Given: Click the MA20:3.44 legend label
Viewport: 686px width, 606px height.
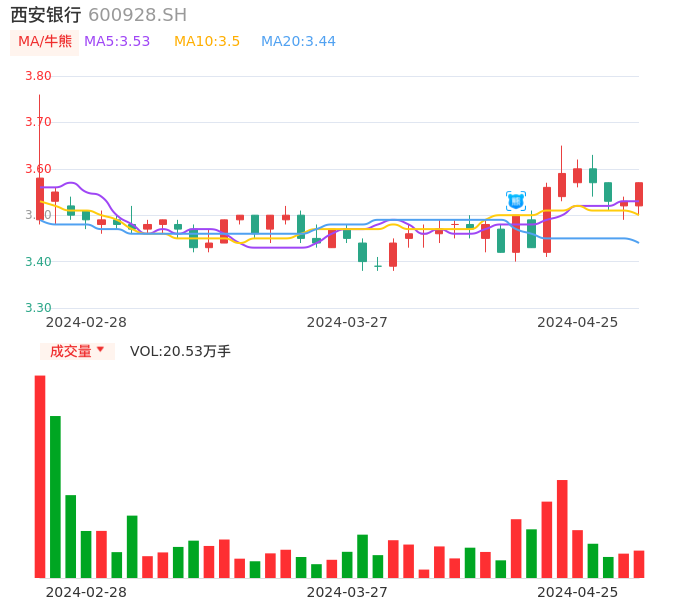Looking at the screenshot, I should (298, 42).
